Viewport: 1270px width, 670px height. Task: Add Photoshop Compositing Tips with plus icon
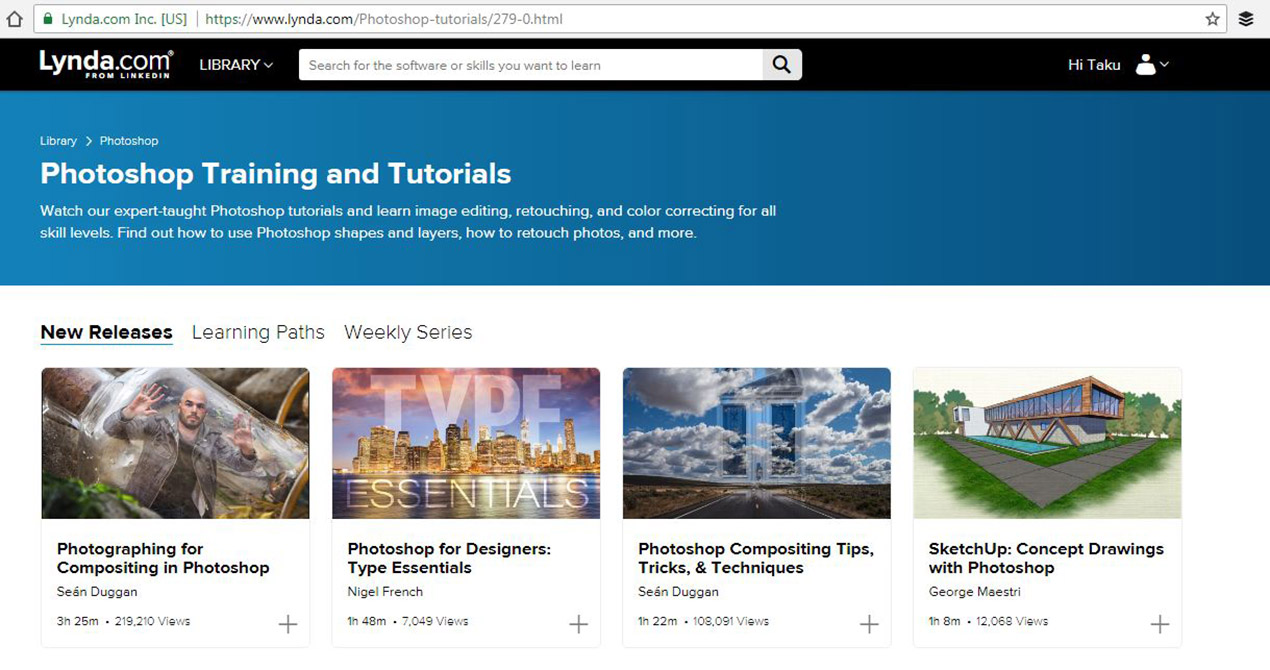869,624
